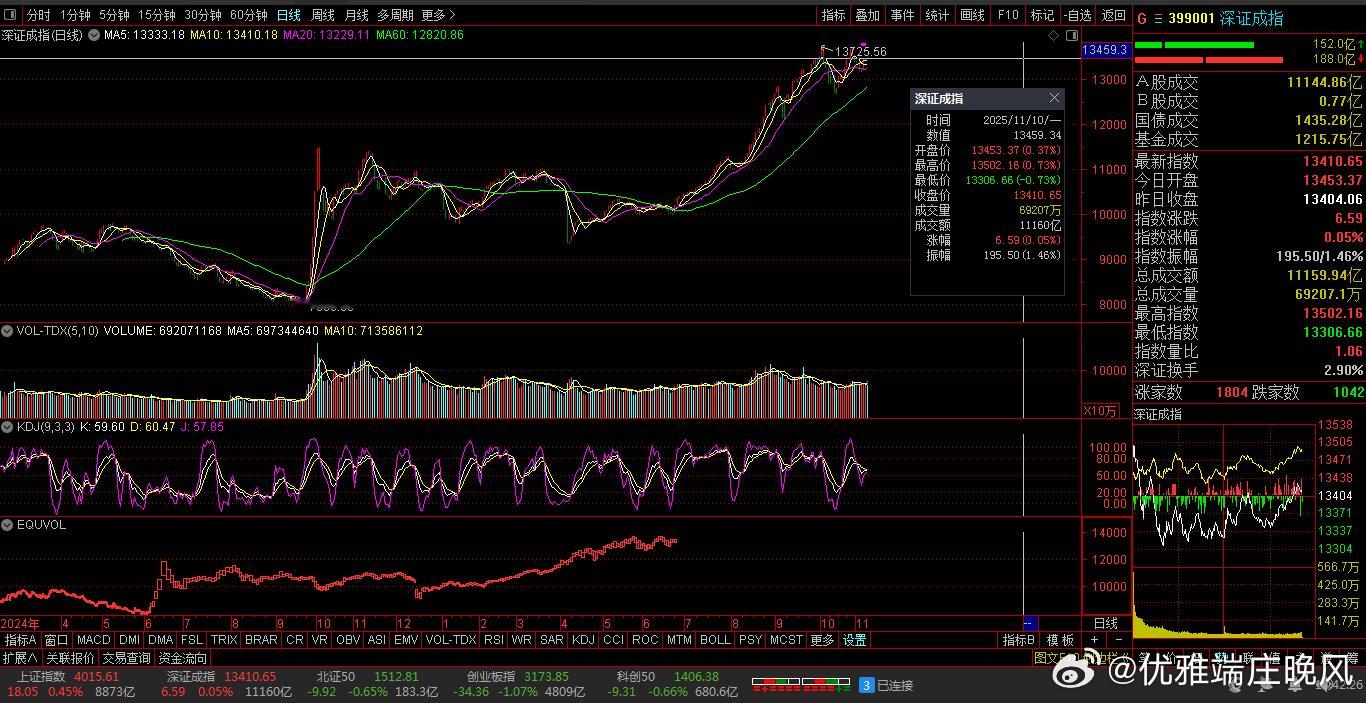Switch to 月线 monthly chart

coord(357,15)
